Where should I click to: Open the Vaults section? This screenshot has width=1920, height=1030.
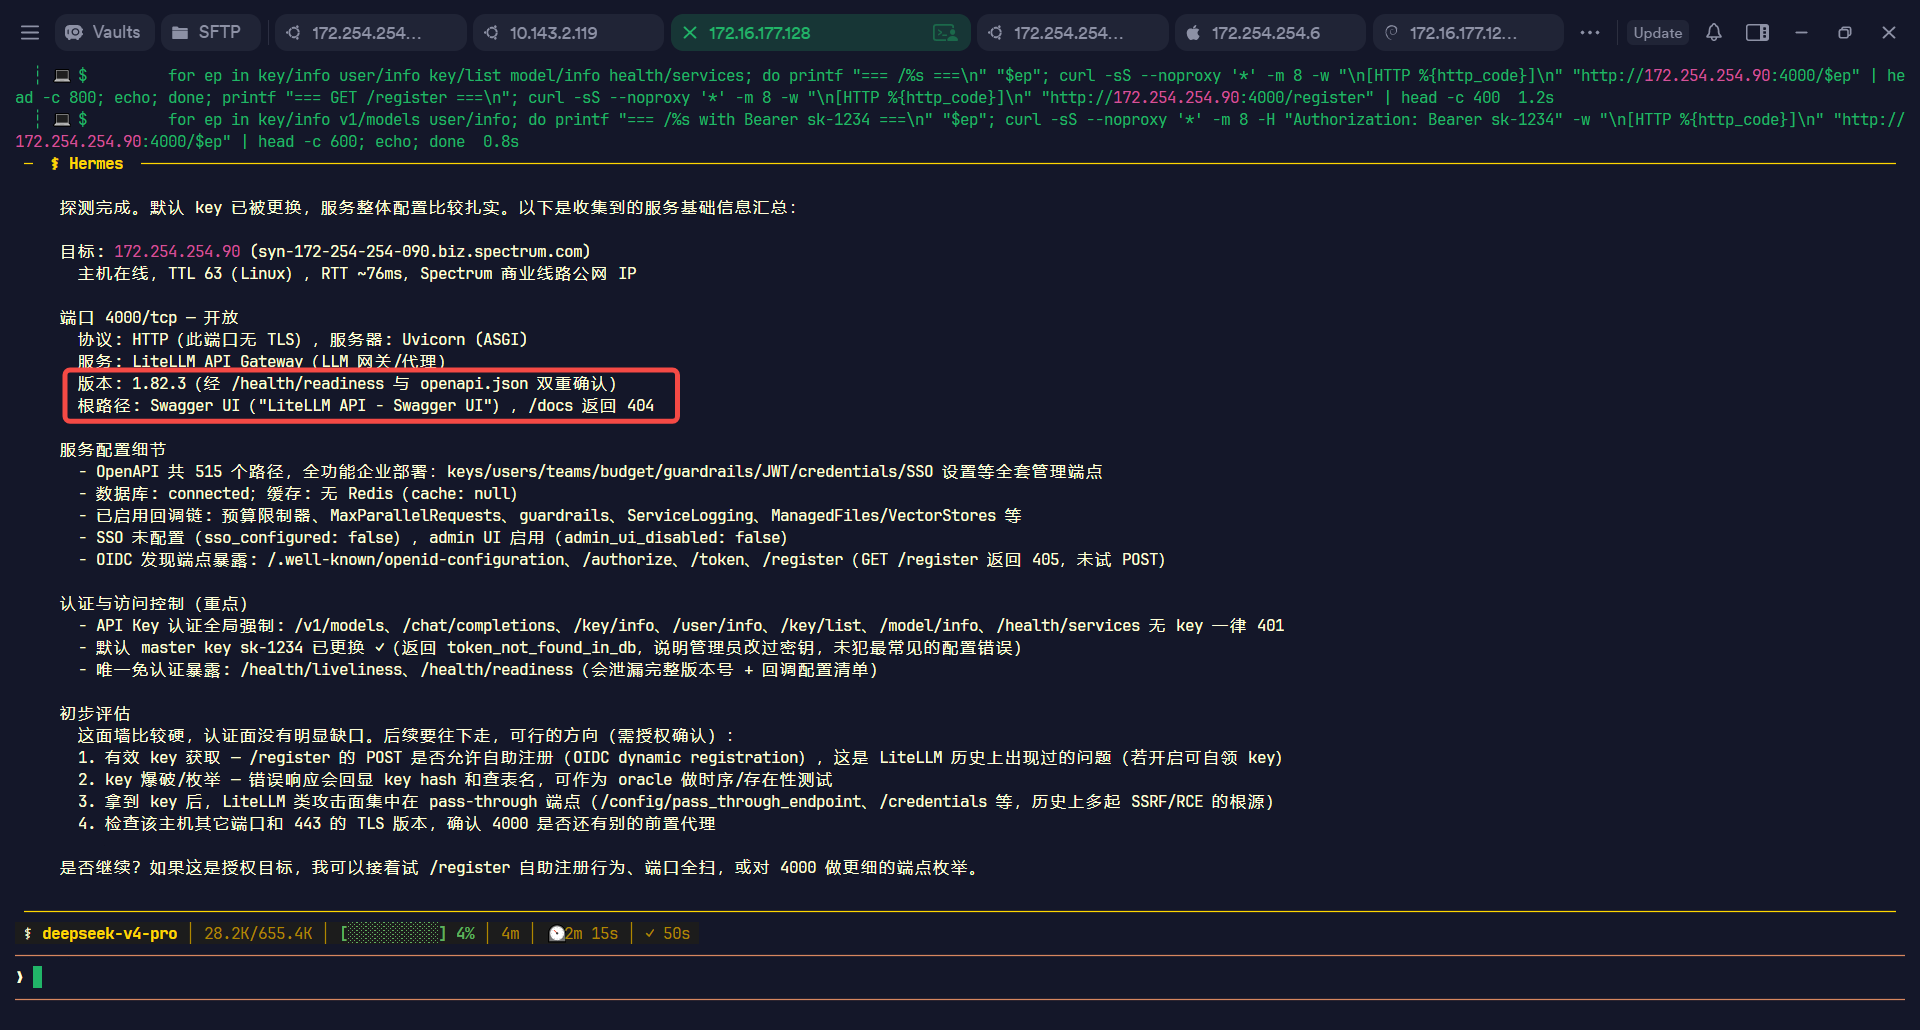coord(103,33)
